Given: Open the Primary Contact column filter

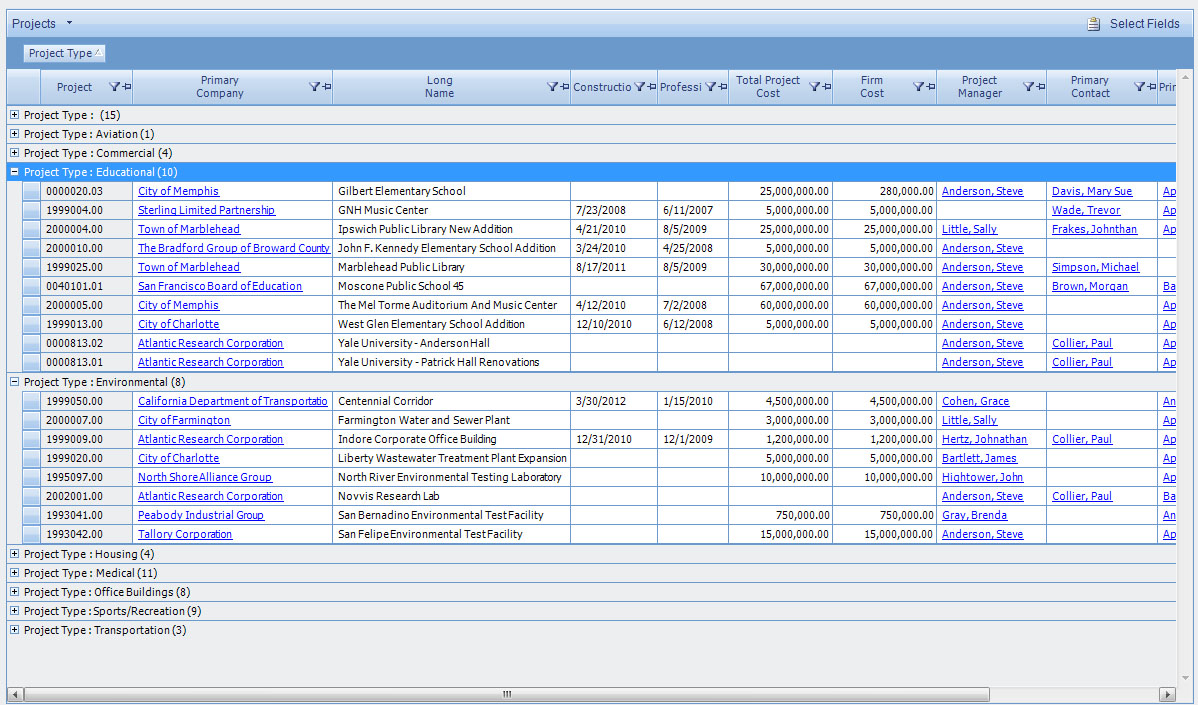Looking at the screenshot, I should (x=1140, y=87).
